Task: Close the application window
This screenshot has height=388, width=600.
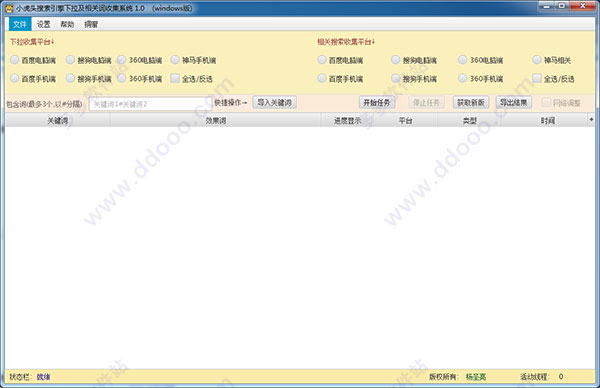Action: tap(583, 6)
